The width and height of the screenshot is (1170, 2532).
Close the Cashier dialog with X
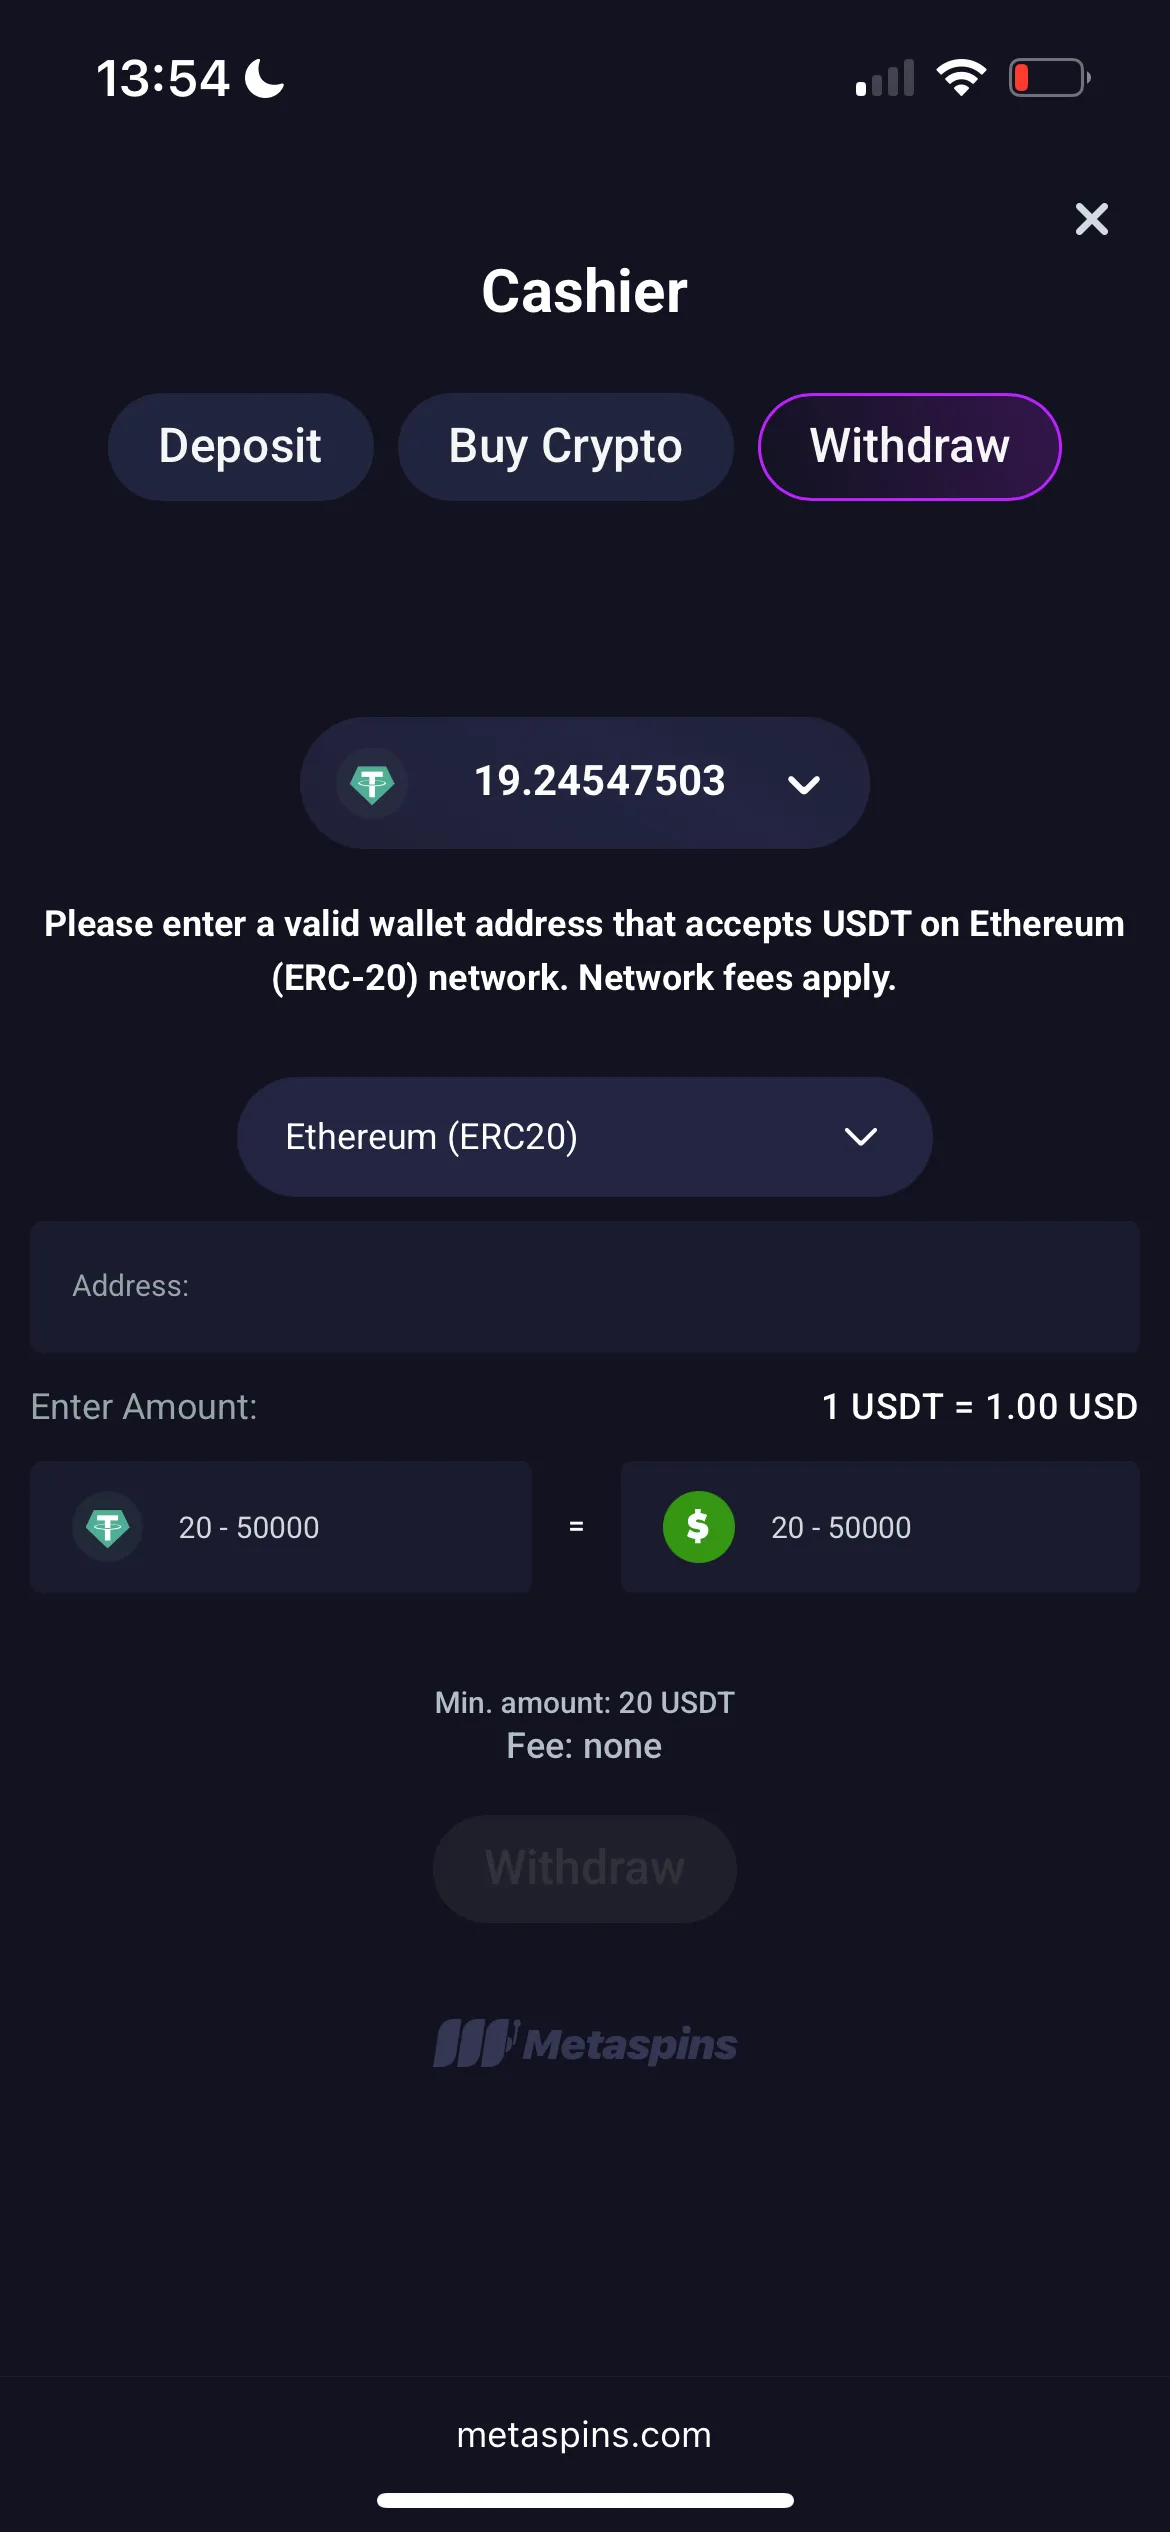click(1091, 219)
